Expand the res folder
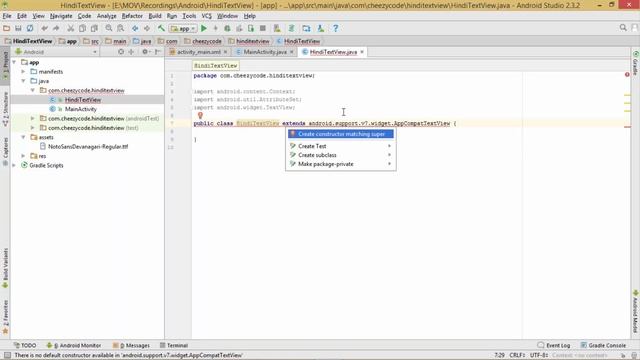The width and height of the screenshot is (640, 360). 23,156
